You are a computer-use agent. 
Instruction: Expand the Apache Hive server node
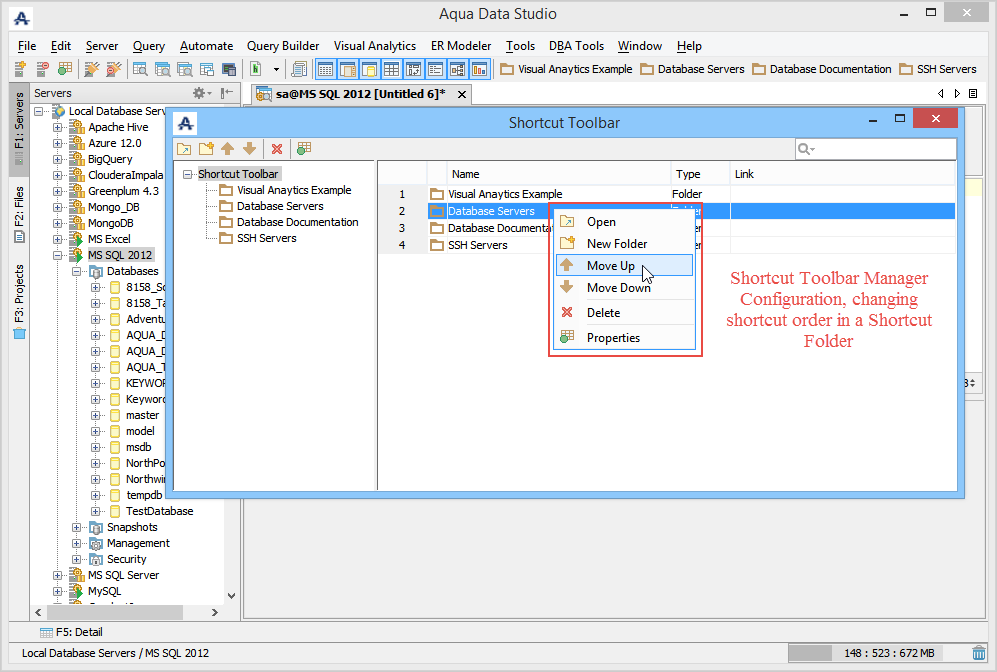58,127
